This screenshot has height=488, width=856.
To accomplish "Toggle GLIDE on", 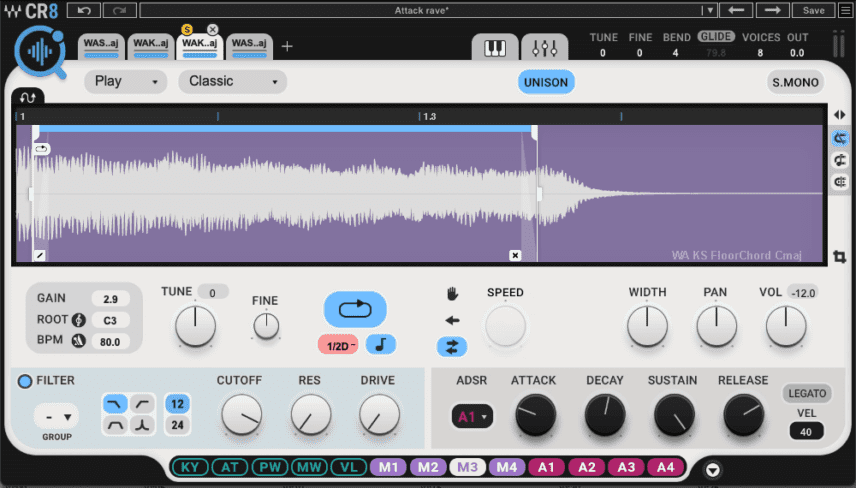I will (716, 37).
